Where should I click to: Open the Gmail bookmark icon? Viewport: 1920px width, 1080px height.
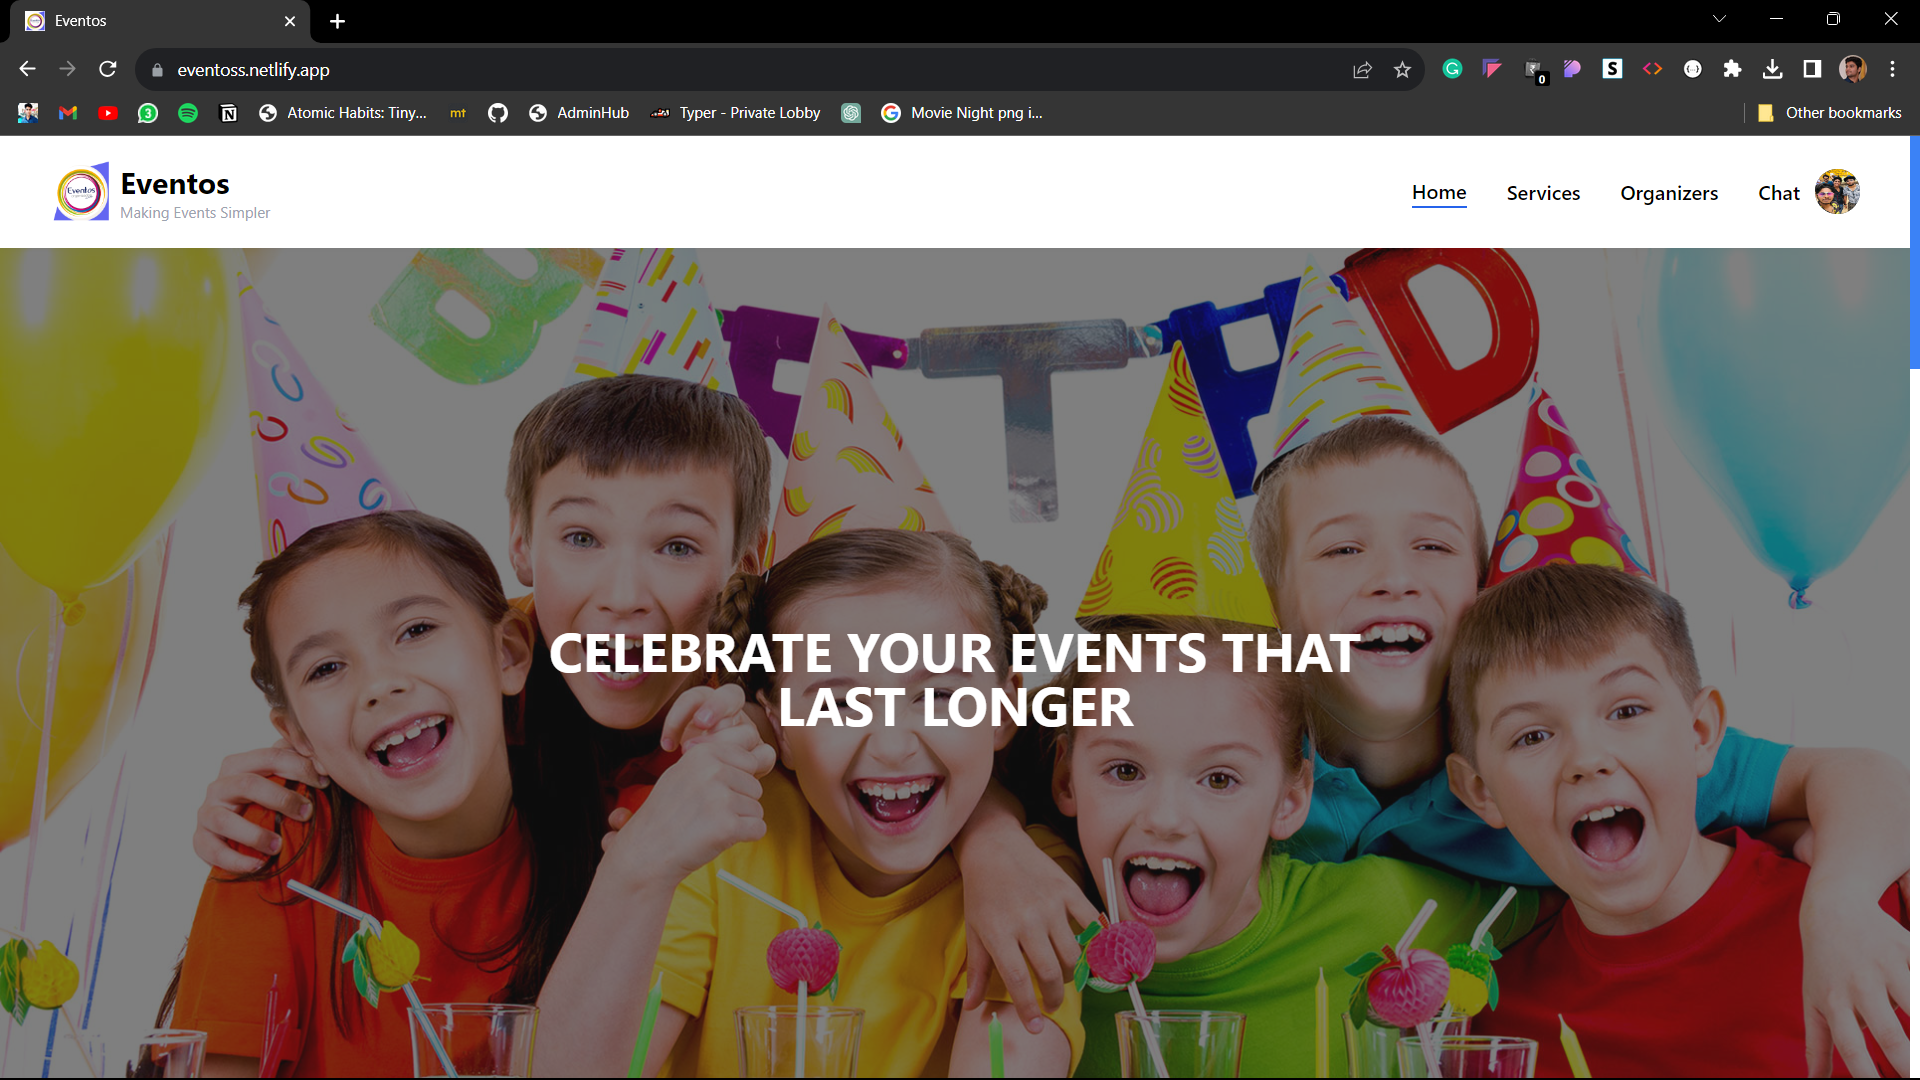[68, 113]
